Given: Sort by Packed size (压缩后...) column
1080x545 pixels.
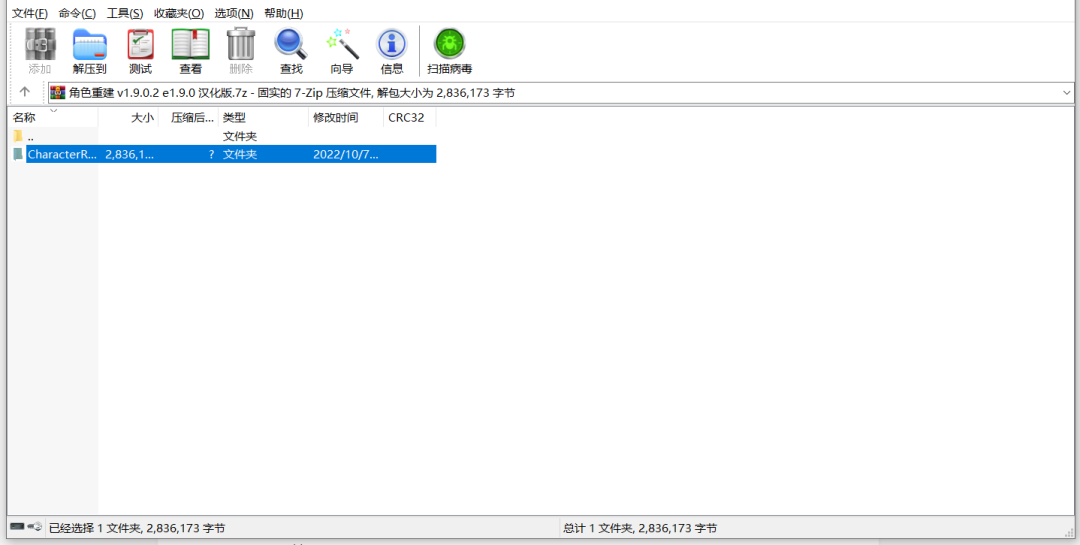Looking at the screenshot, I should click(x=189, y=118).
